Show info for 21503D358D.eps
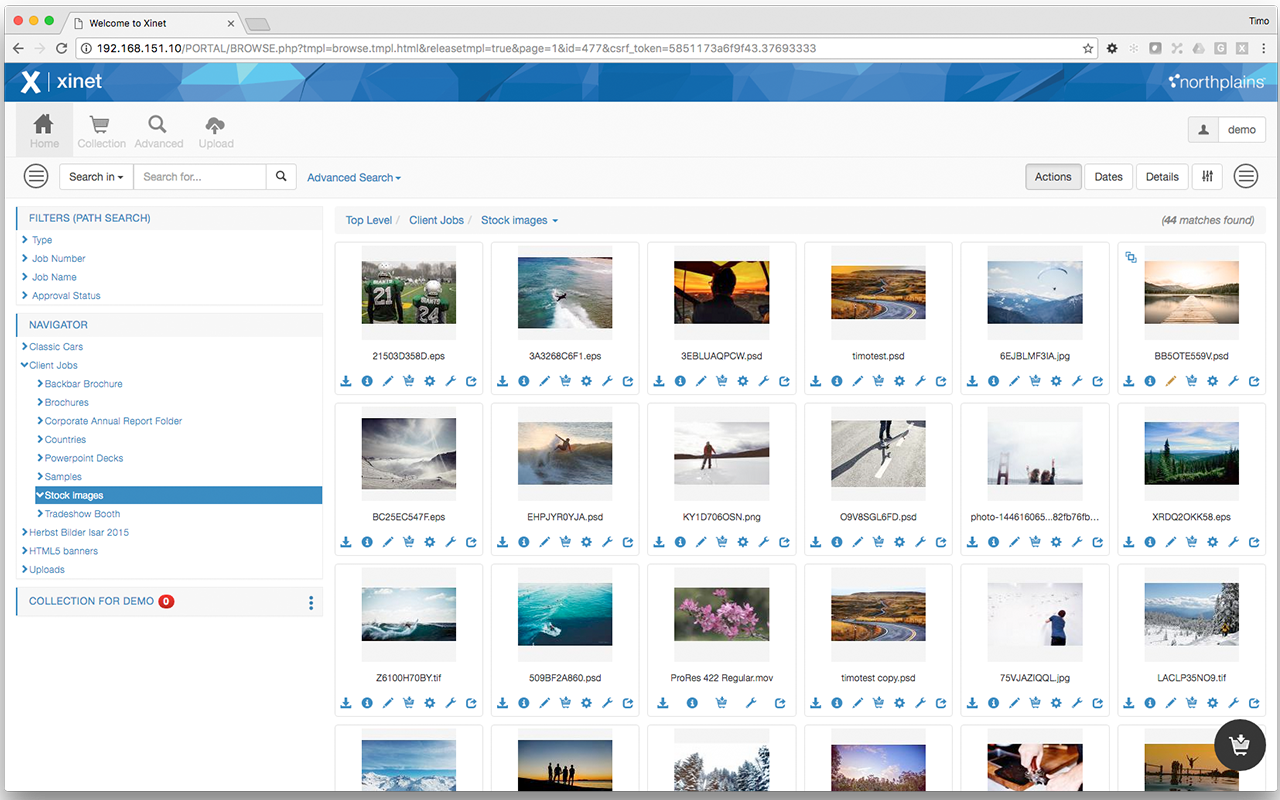This screenshot has width=1280, height=800. (367, 381)
